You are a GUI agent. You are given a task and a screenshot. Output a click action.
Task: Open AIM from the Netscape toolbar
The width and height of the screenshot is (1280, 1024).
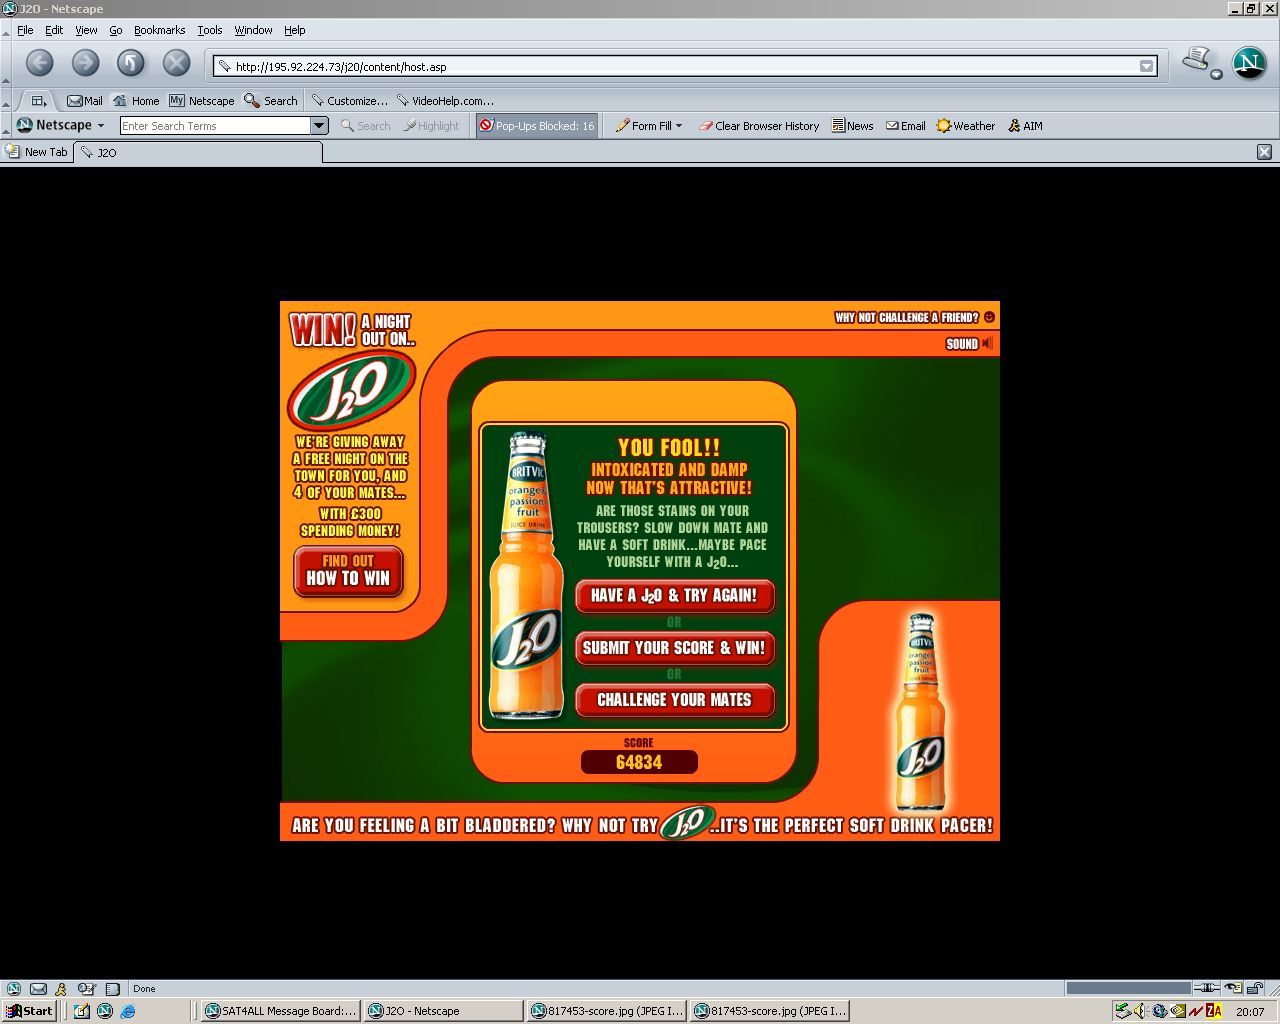click(1025, 125)
